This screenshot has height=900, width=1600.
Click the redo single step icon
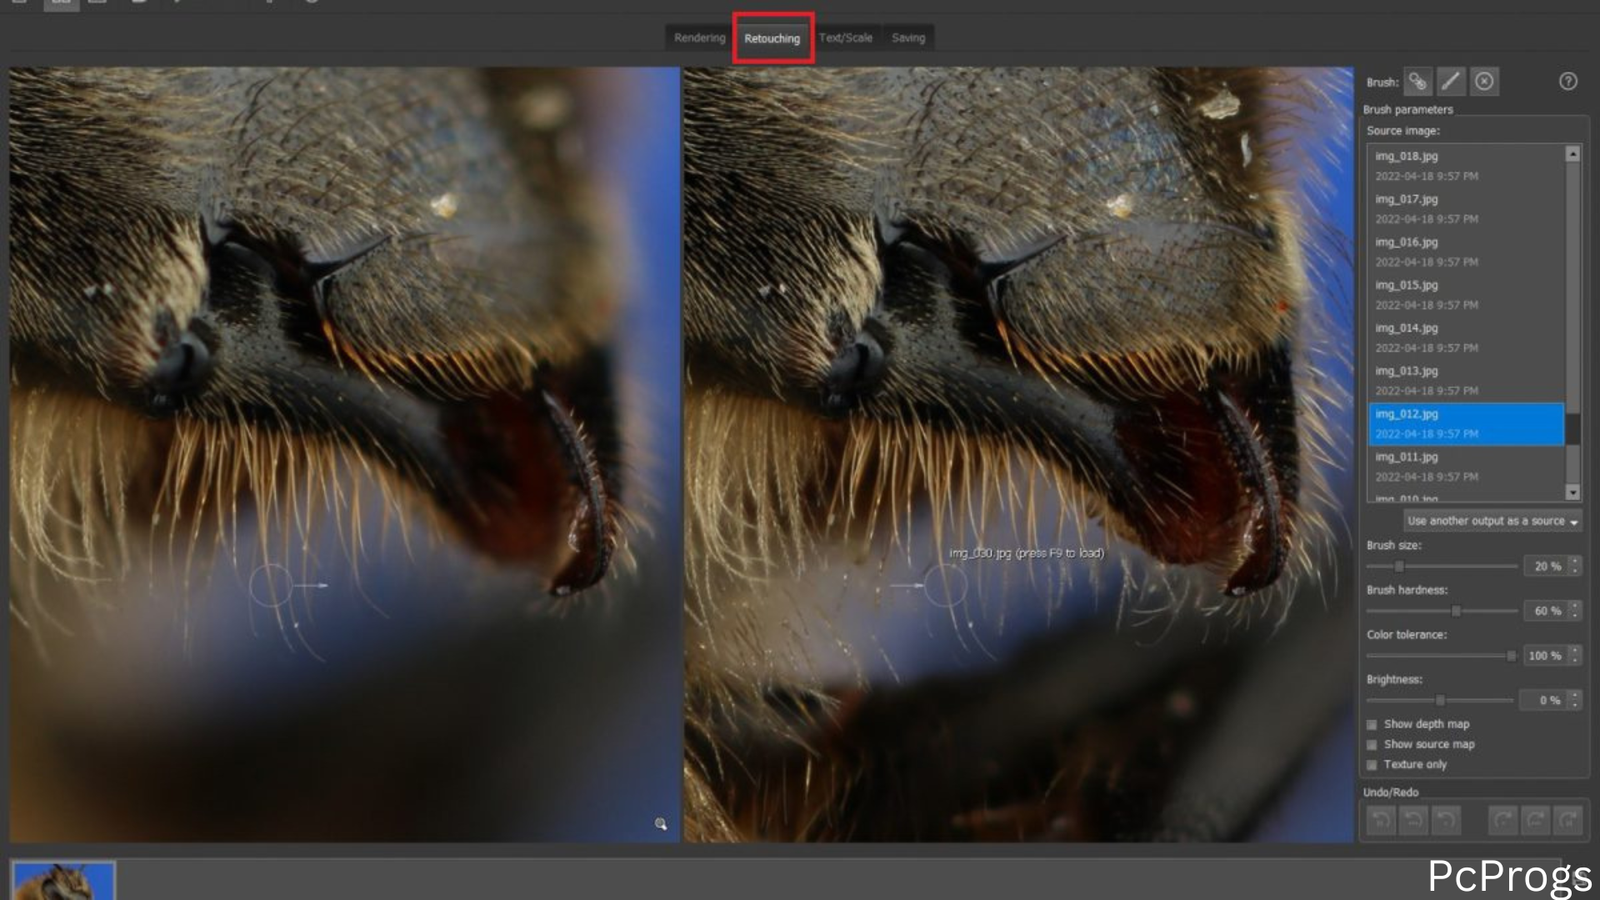click(1503, 821)
